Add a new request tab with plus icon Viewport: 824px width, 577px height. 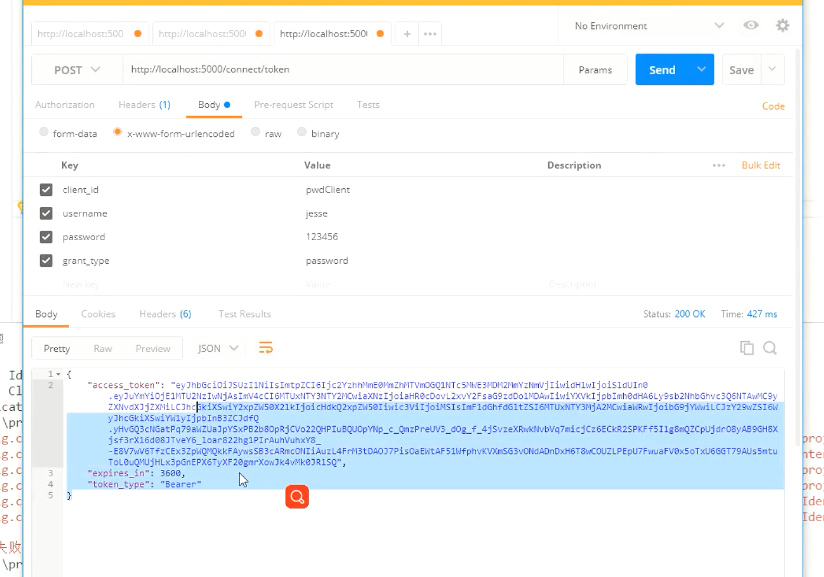coord(407,34)
